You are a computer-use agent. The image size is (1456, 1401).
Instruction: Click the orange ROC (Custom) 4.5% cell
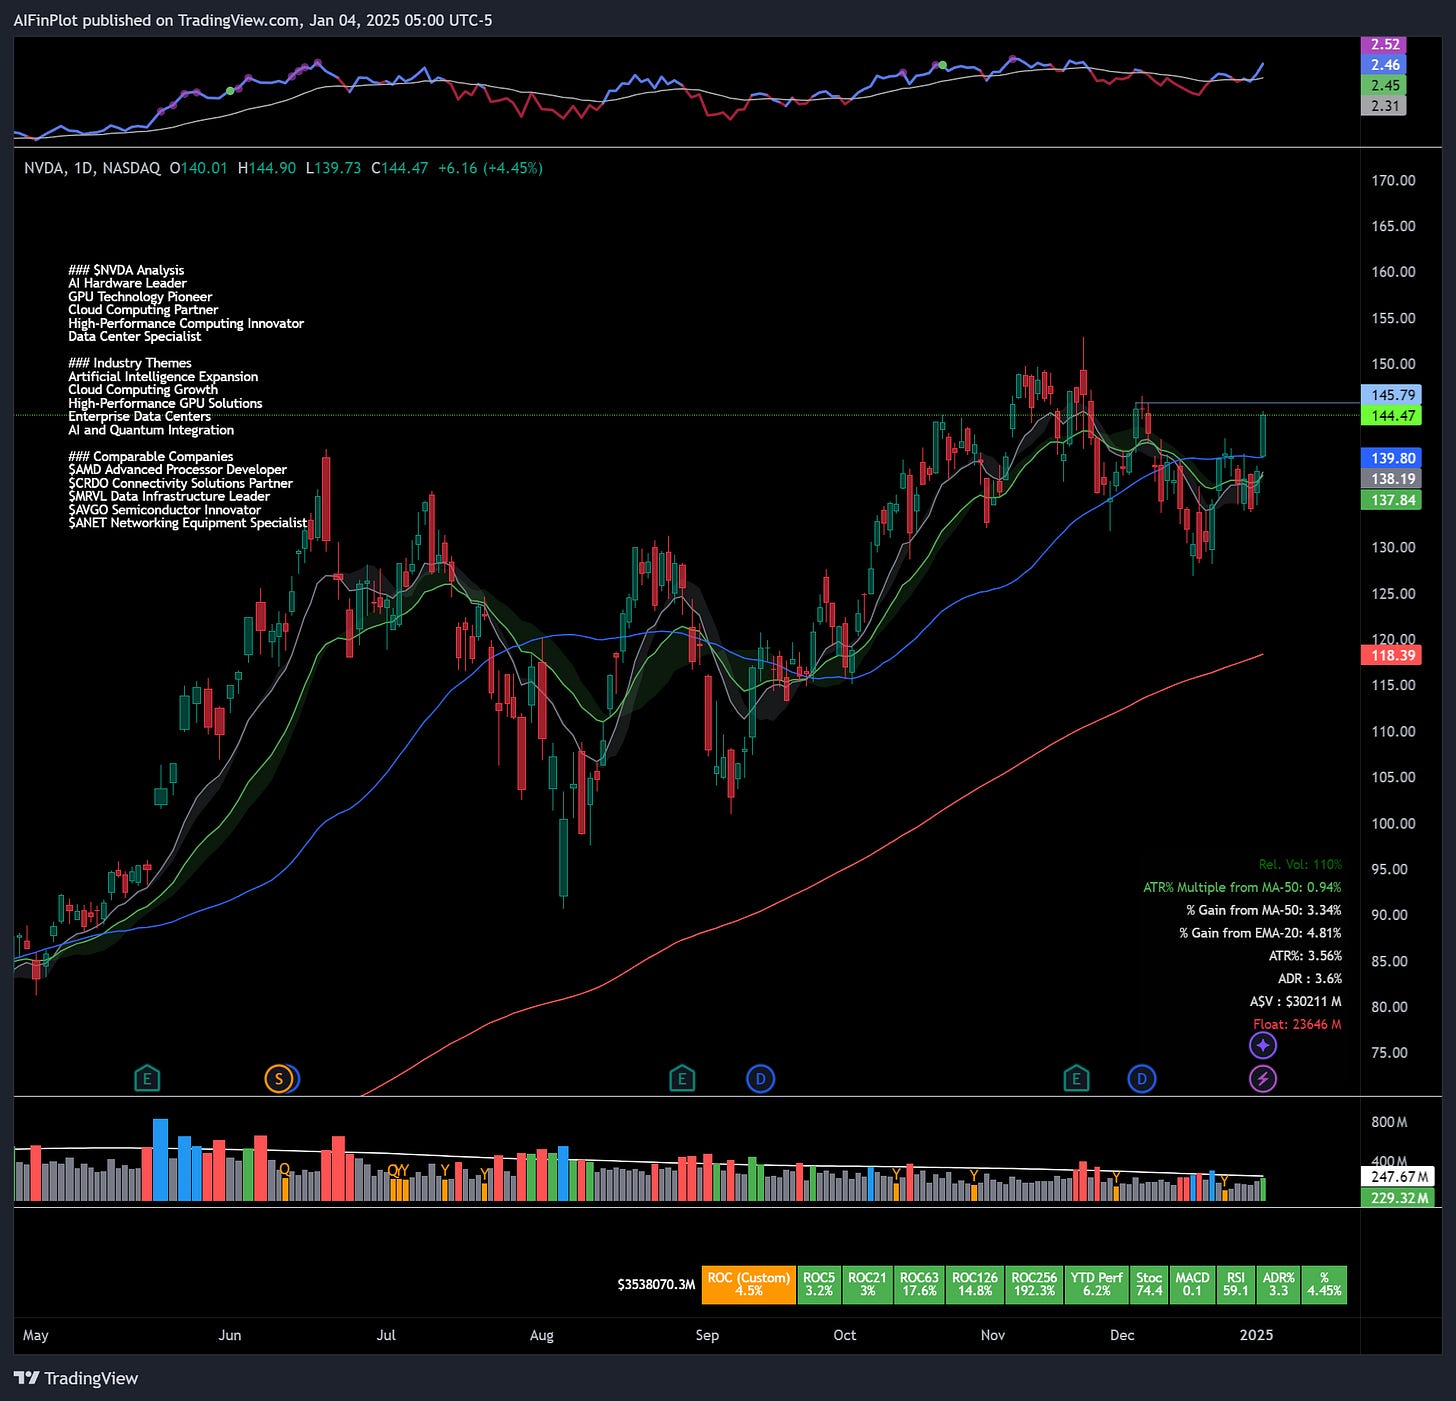(x=749, y=1285)
